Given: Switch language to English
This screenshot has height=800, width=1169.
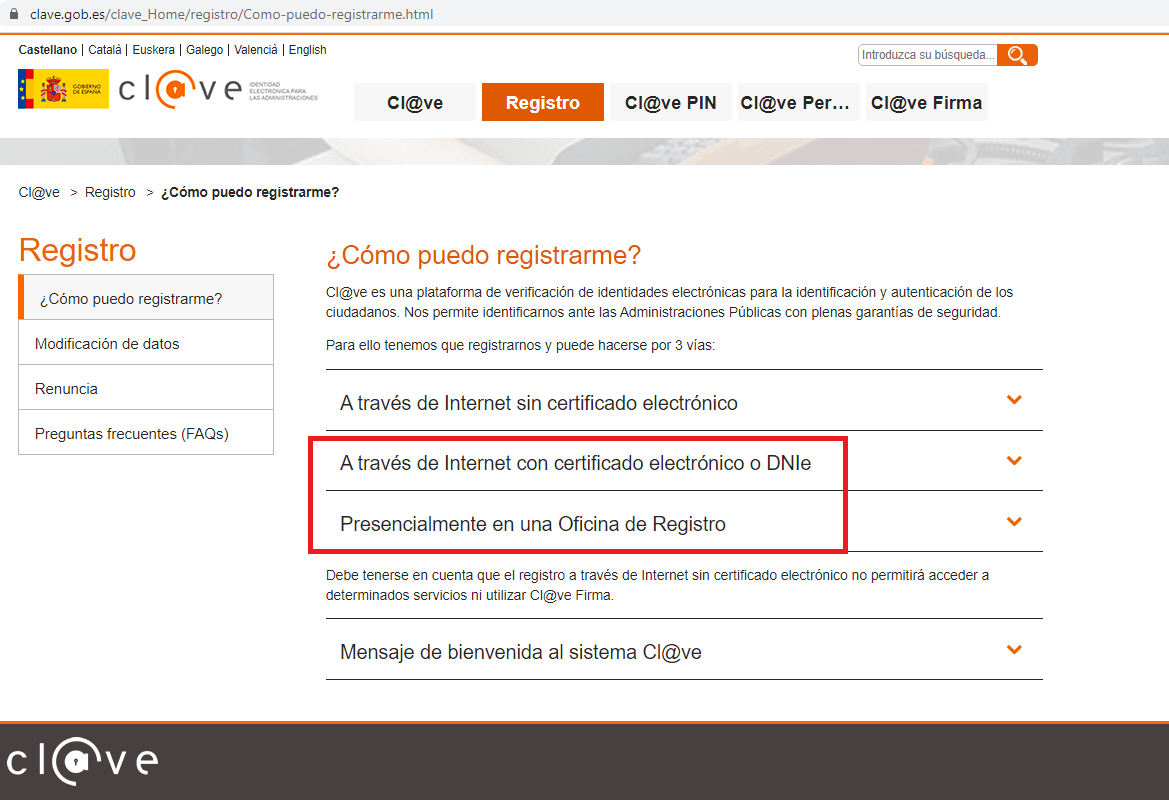Looking at the screenshot, I should (x=307, y=50).
